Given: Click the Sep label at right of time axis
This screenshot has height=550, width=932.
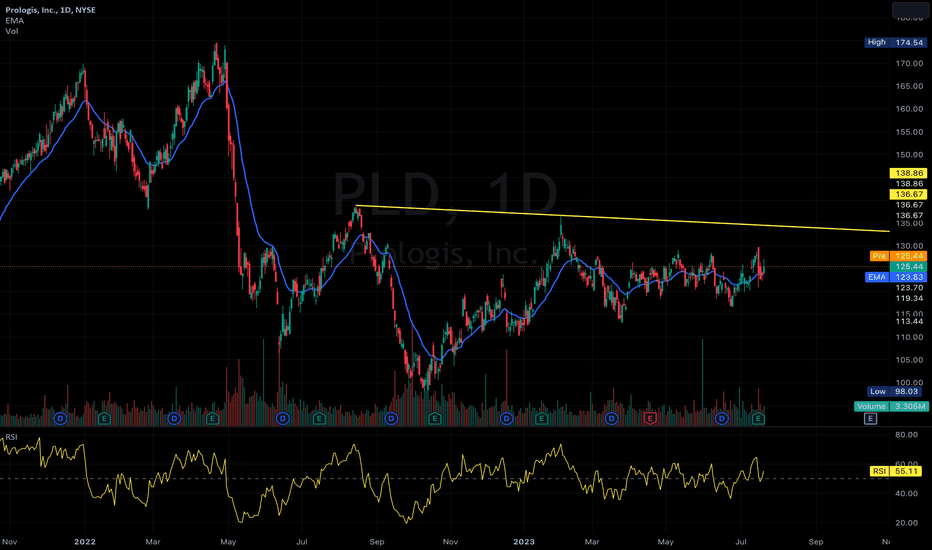Looking at the screenshot, I should coord(816,542).
